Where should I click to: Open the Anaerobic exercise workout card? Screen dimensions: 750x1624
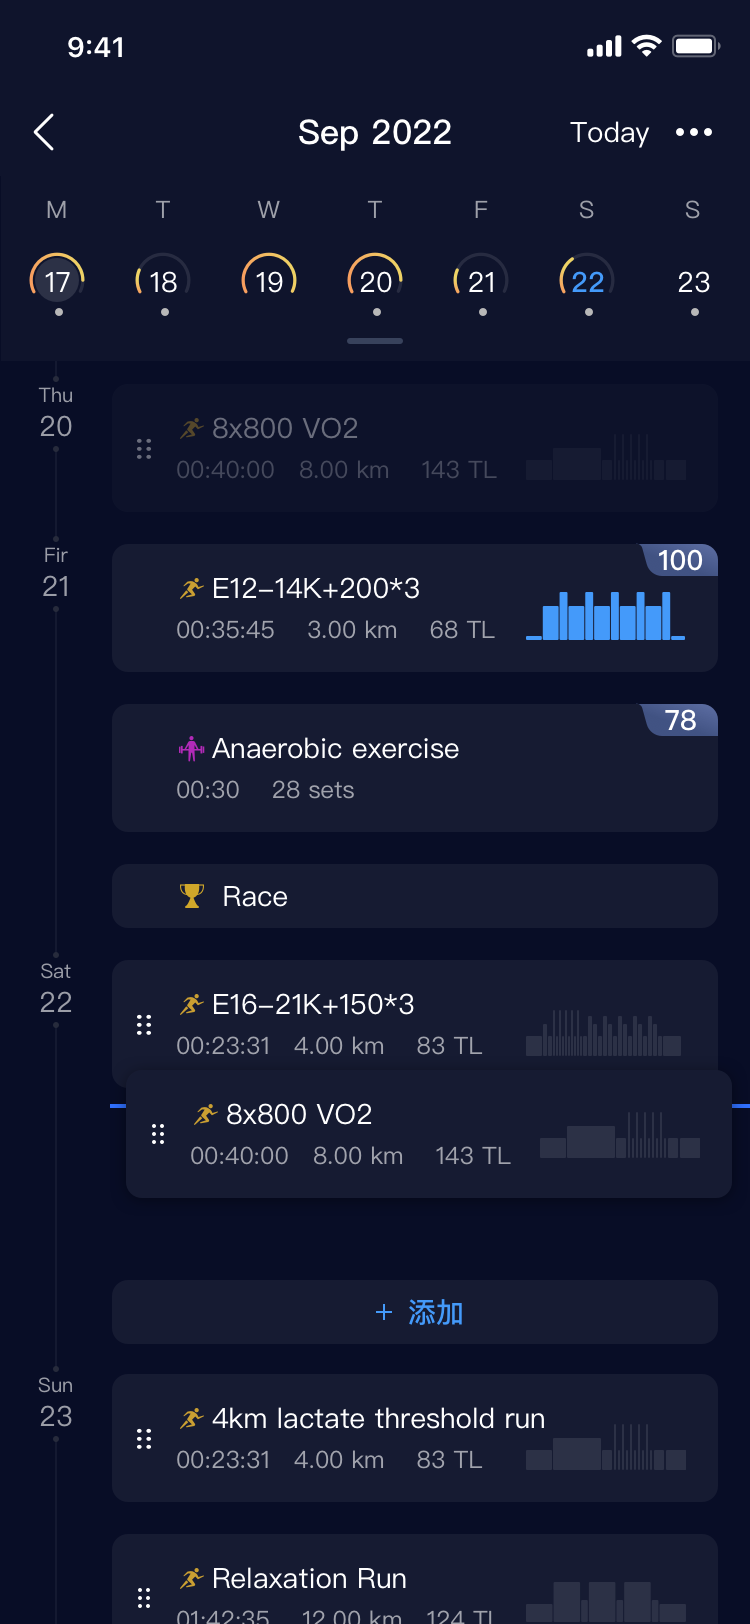click(415, 768)
